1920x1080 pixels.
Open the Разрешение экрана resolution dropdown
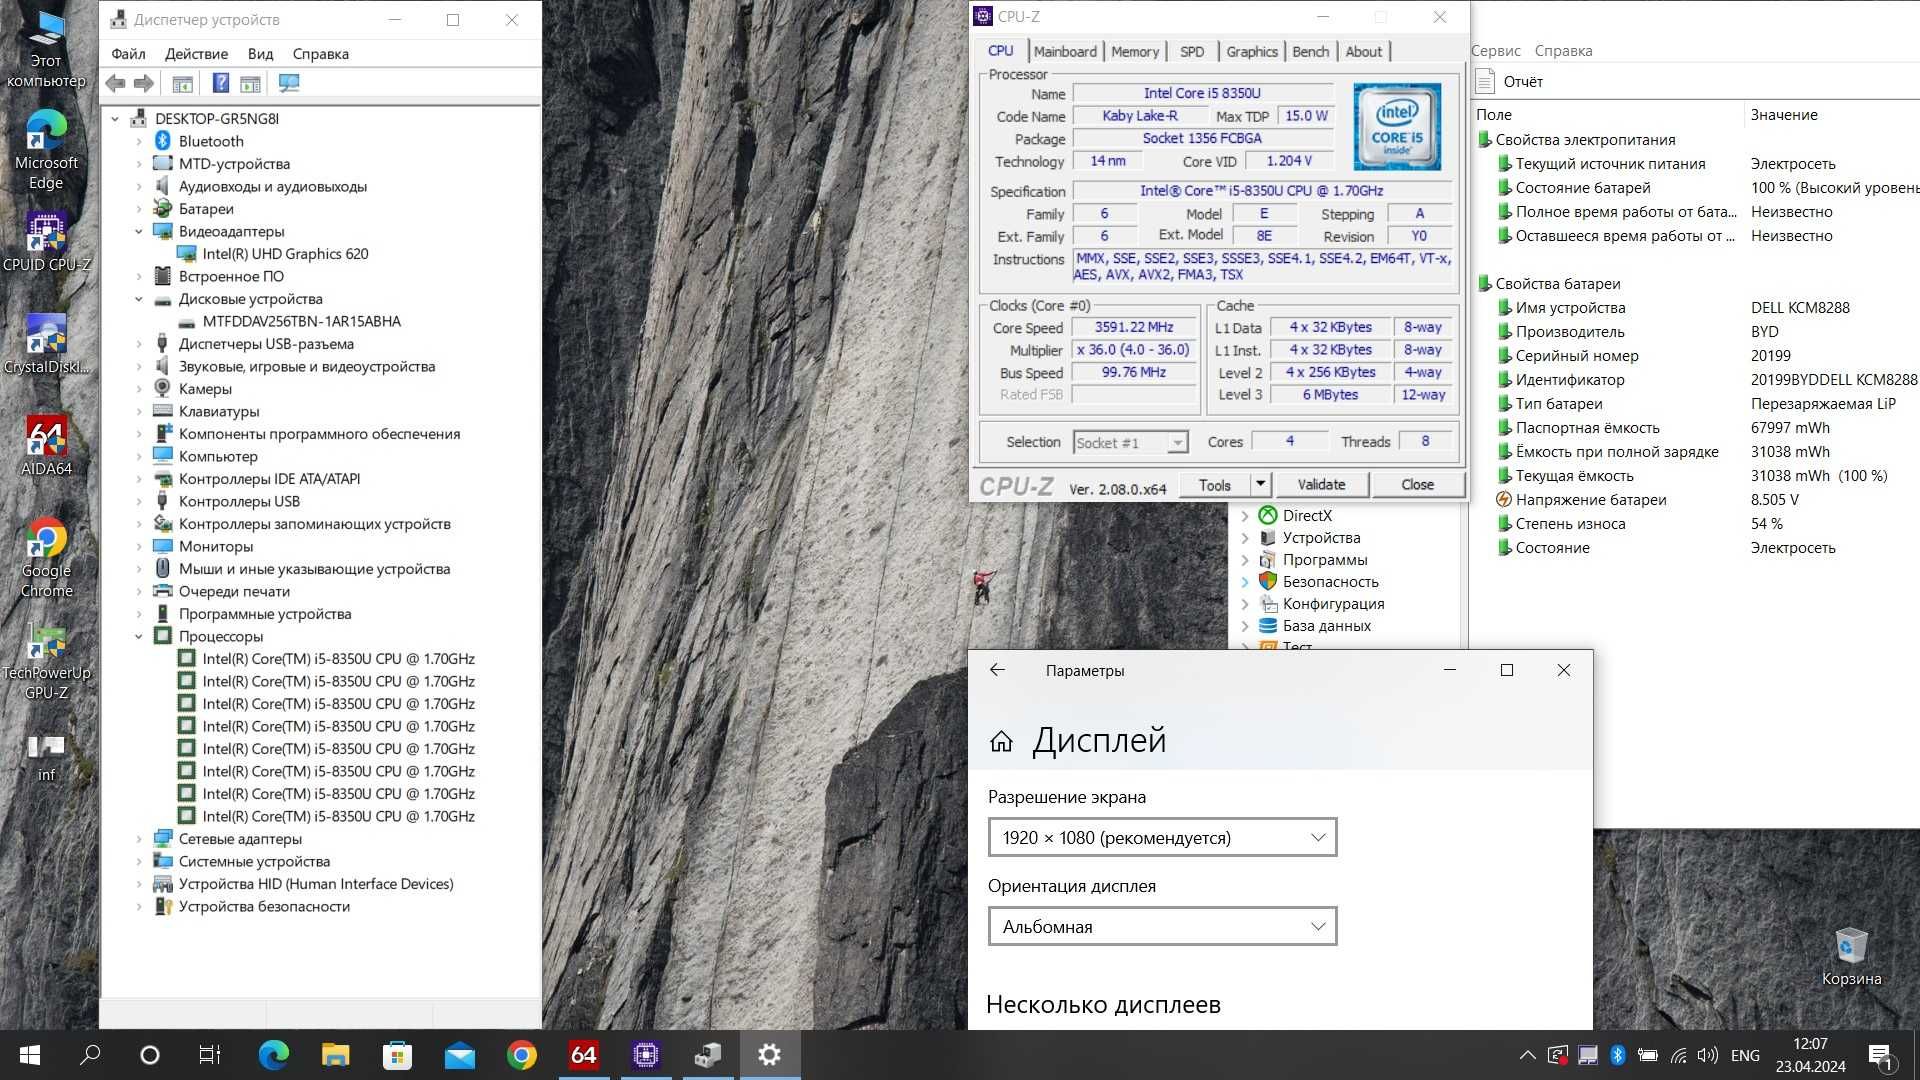coord(1162,838)
